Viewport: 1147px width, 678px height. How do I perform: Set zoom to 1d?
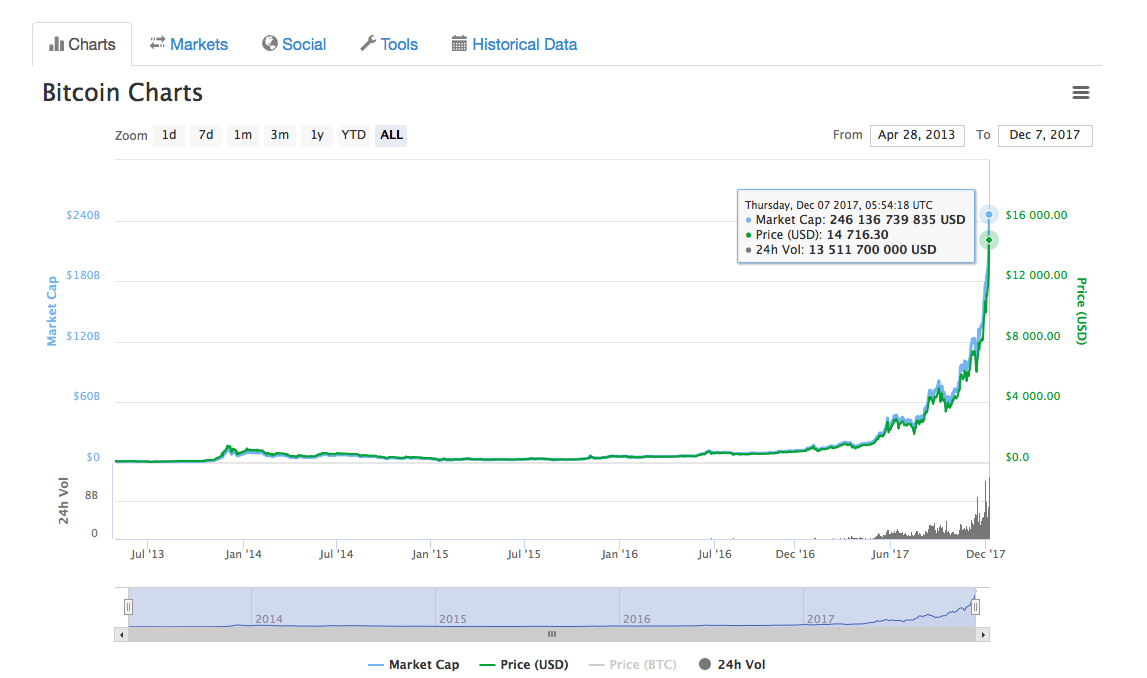click(169, 135)
